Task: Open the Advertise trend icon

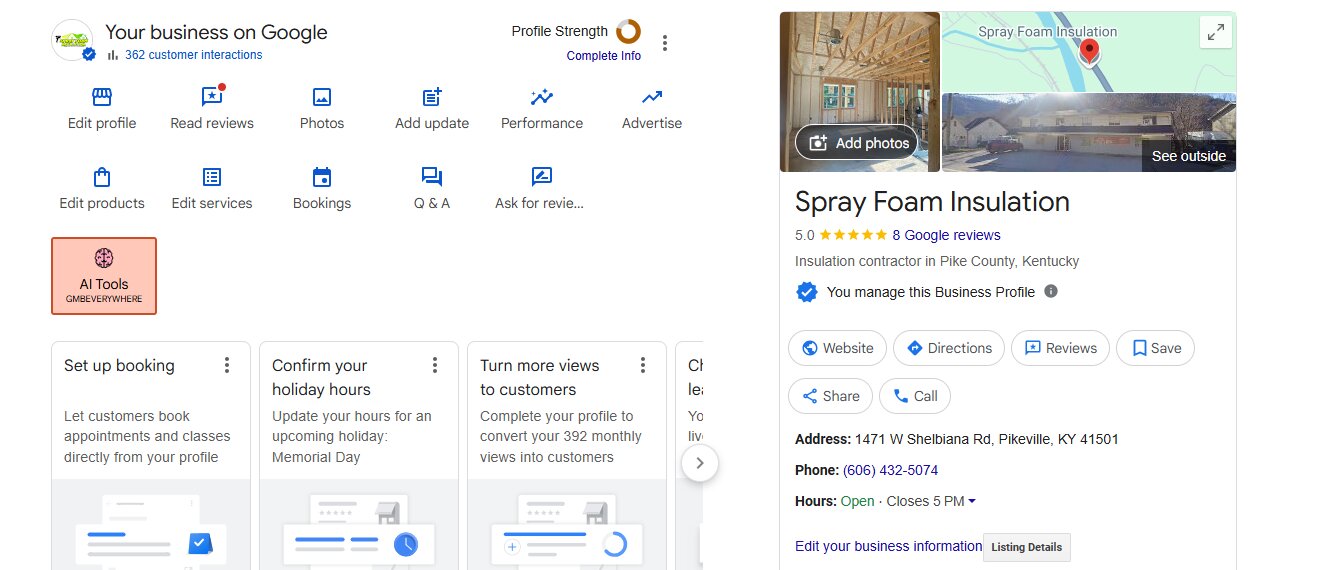Action: pyautogui.click(x=652, y=97)
